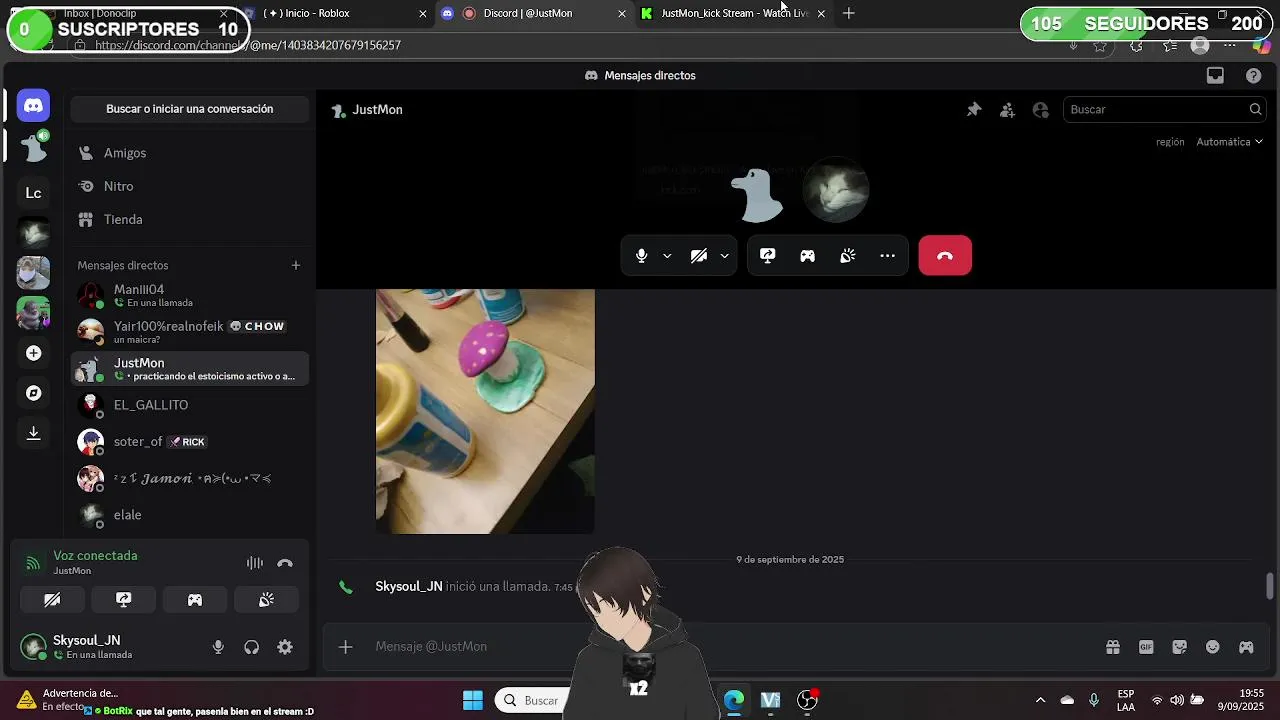
Task: Open more call options three dots
Action: [887, 256]
